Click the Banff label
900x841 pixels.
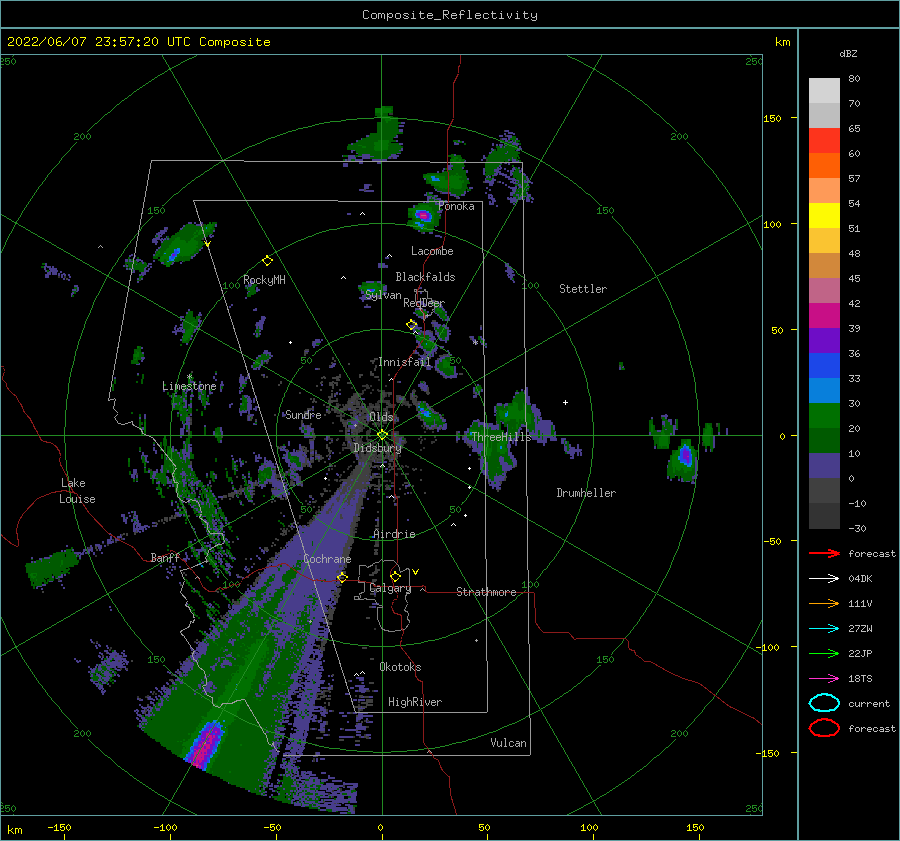tap(165, 558)
